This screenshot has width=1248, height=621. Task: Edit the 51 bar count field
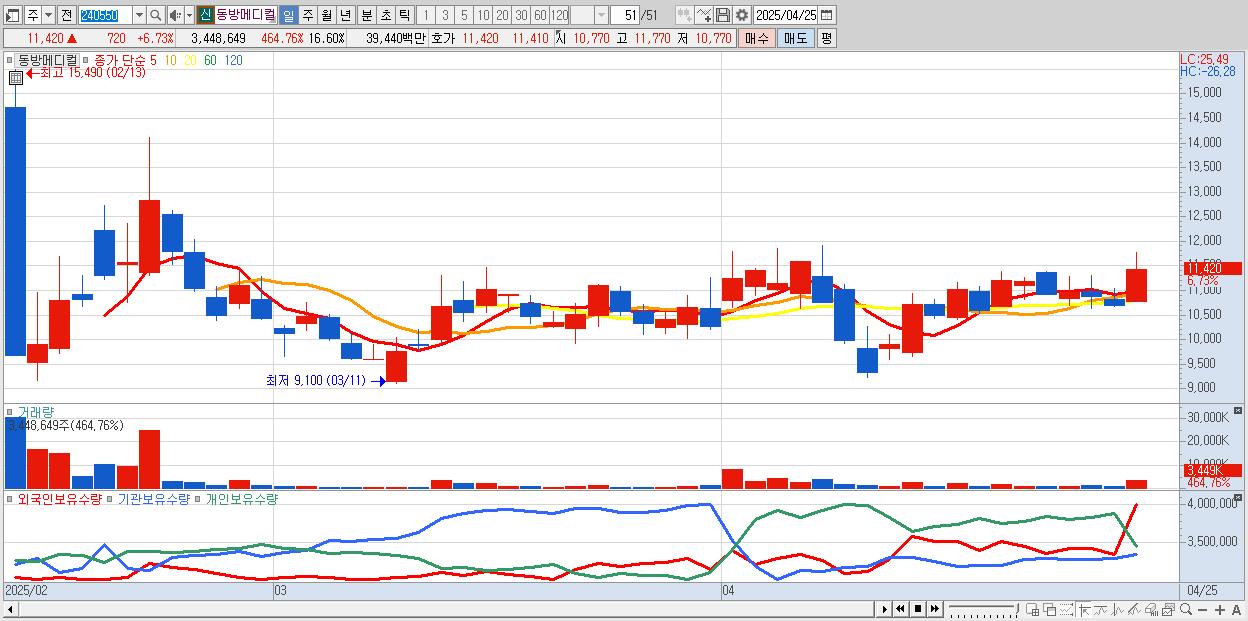[625, 15]
